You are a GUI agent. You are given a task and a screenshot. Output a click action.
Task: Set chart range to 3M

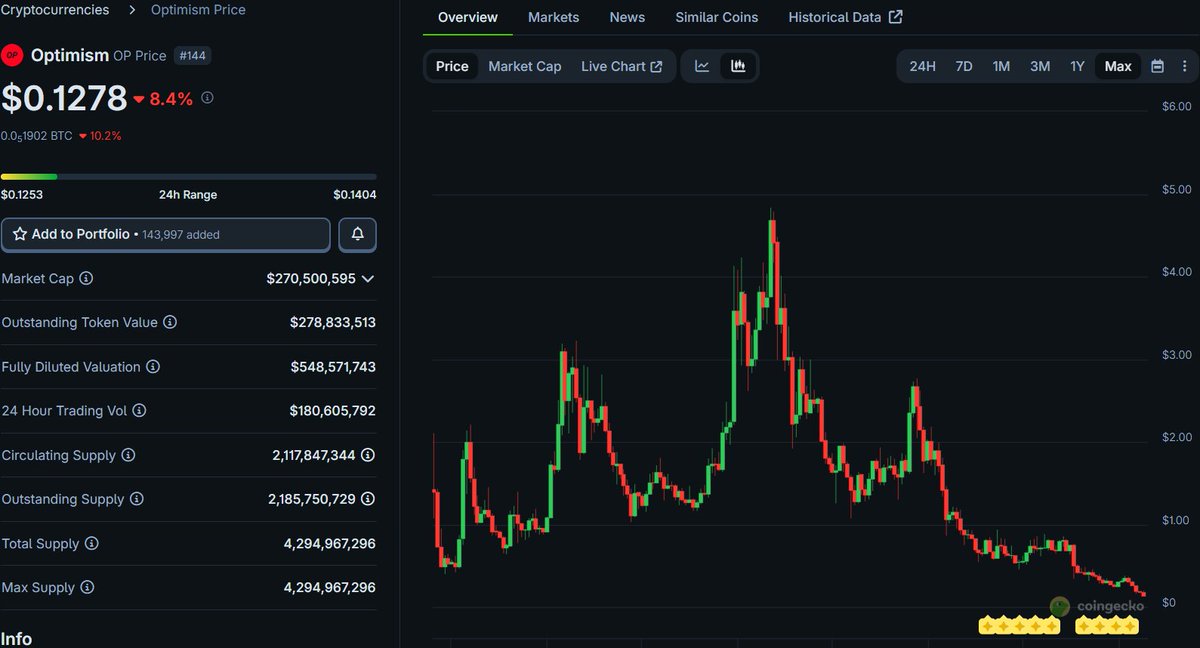tap(1040, 66)
